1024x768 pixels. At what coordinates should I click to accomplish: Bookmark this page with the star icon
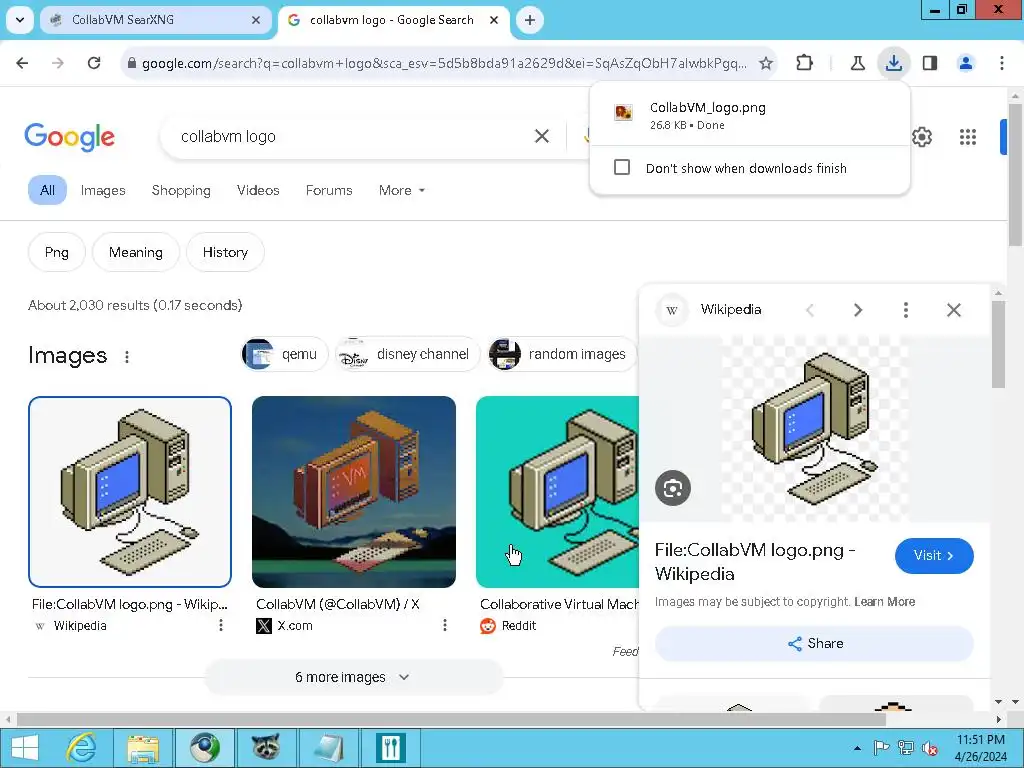(x=766, y=63)
